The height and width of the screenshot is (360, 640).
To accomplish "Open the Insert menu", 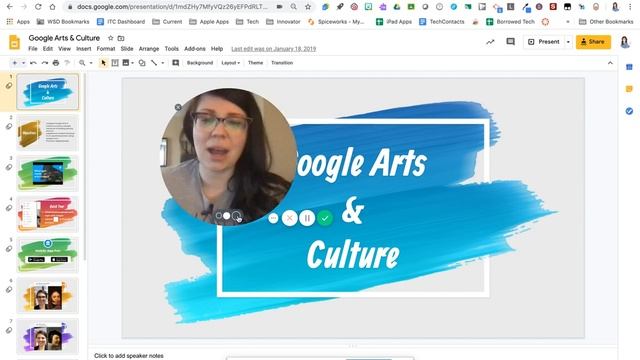I will [x=84, y=49].
